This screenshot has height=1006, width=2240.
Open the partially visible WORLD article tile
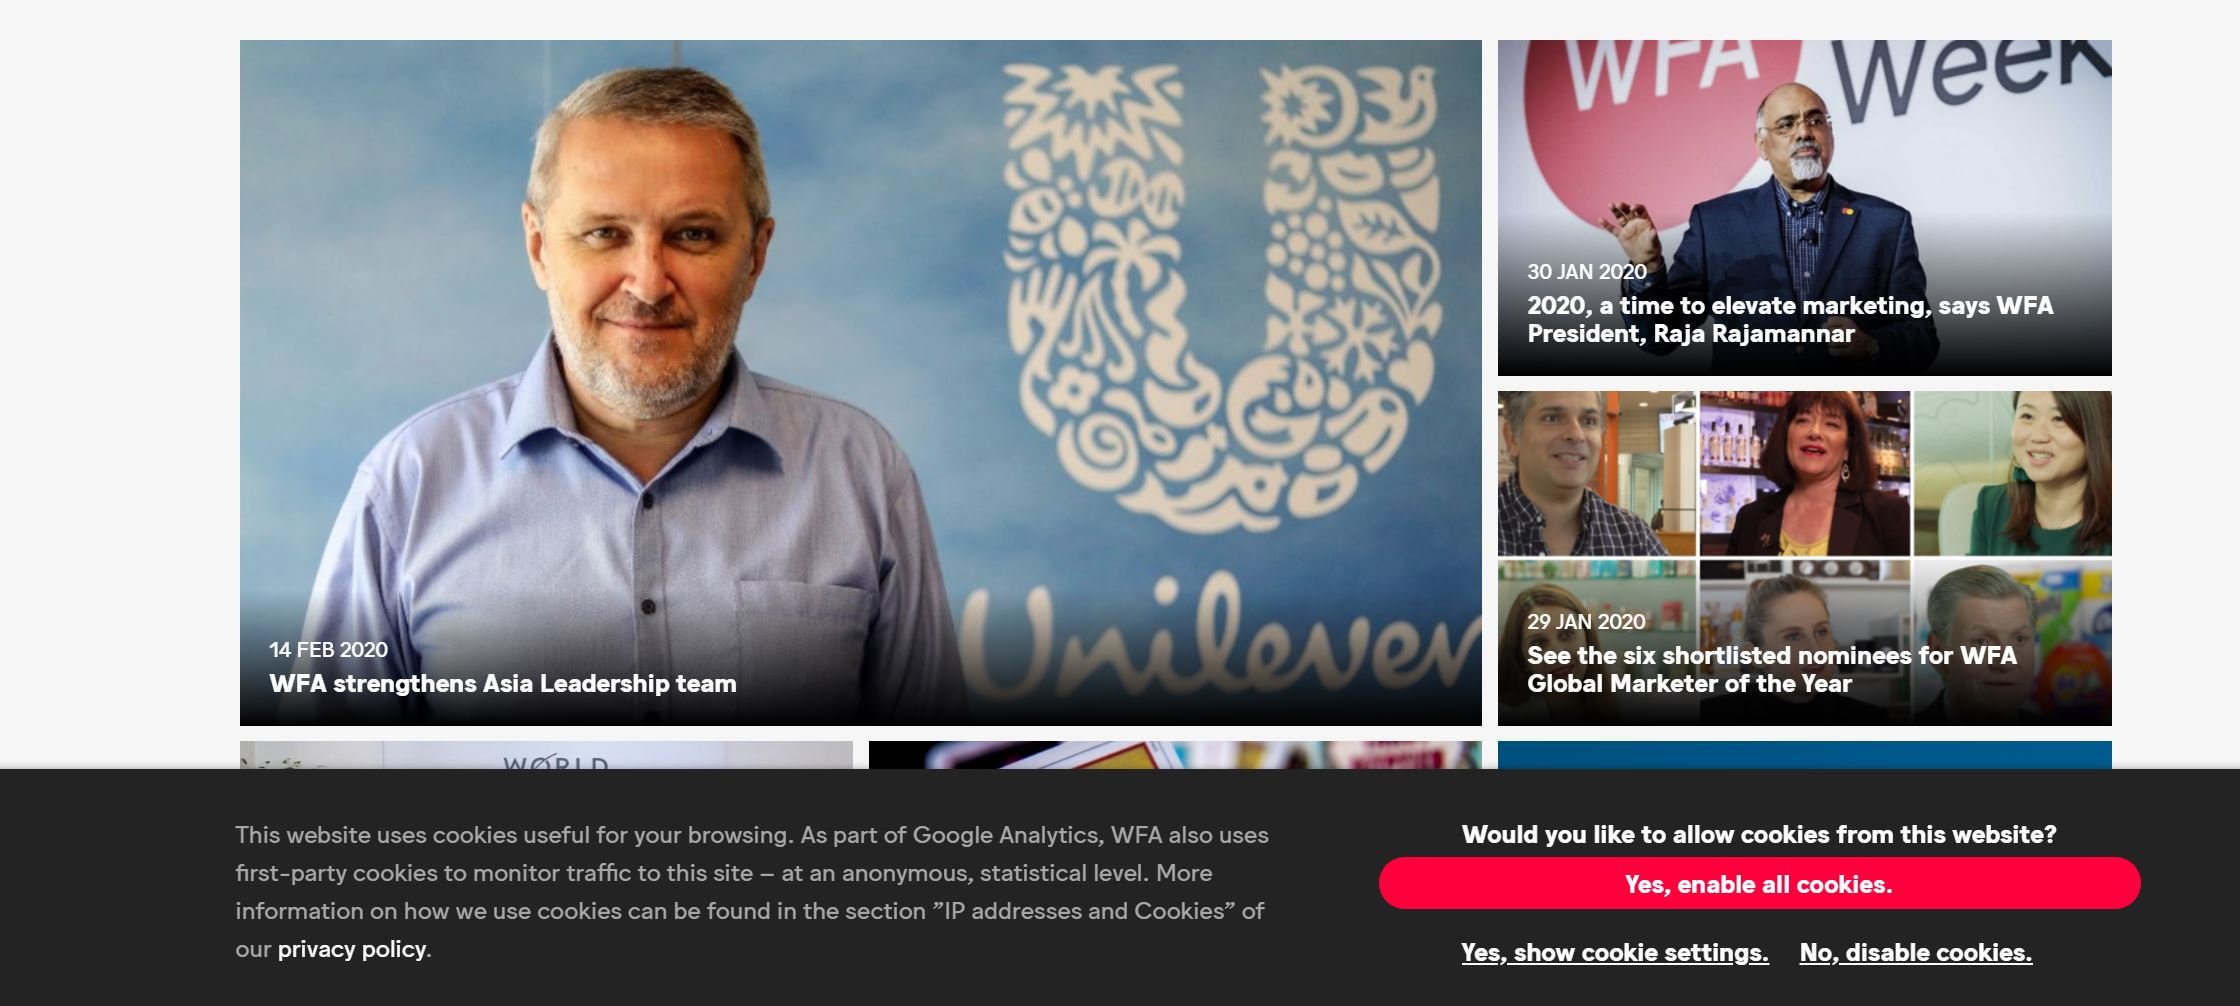pos(546,755)
